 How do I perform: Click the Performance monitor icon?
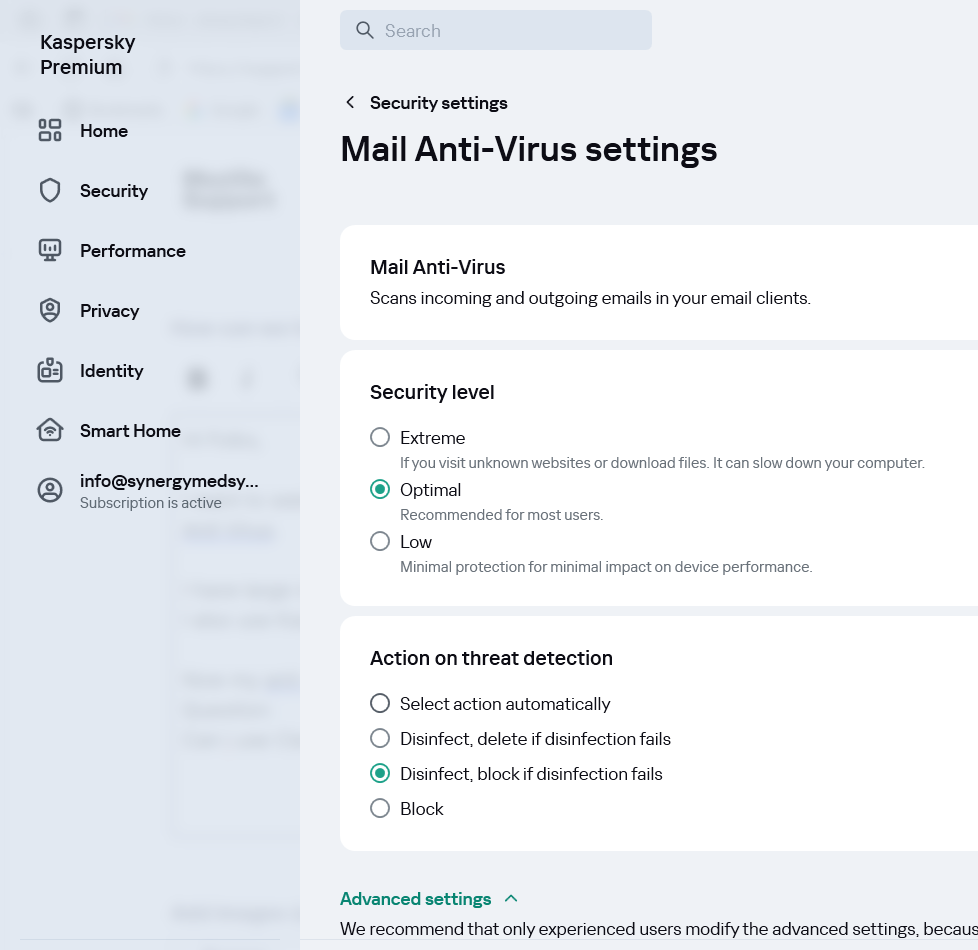coord(50,251)
